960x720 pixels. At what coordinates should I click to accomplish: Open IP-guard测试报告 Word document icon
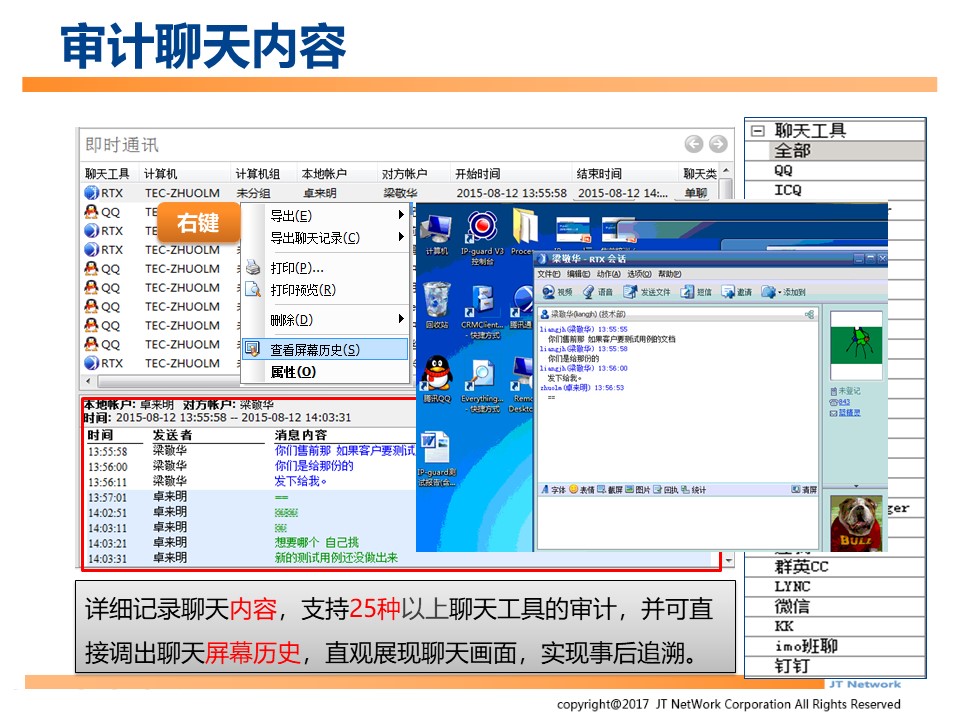point(437,459)
